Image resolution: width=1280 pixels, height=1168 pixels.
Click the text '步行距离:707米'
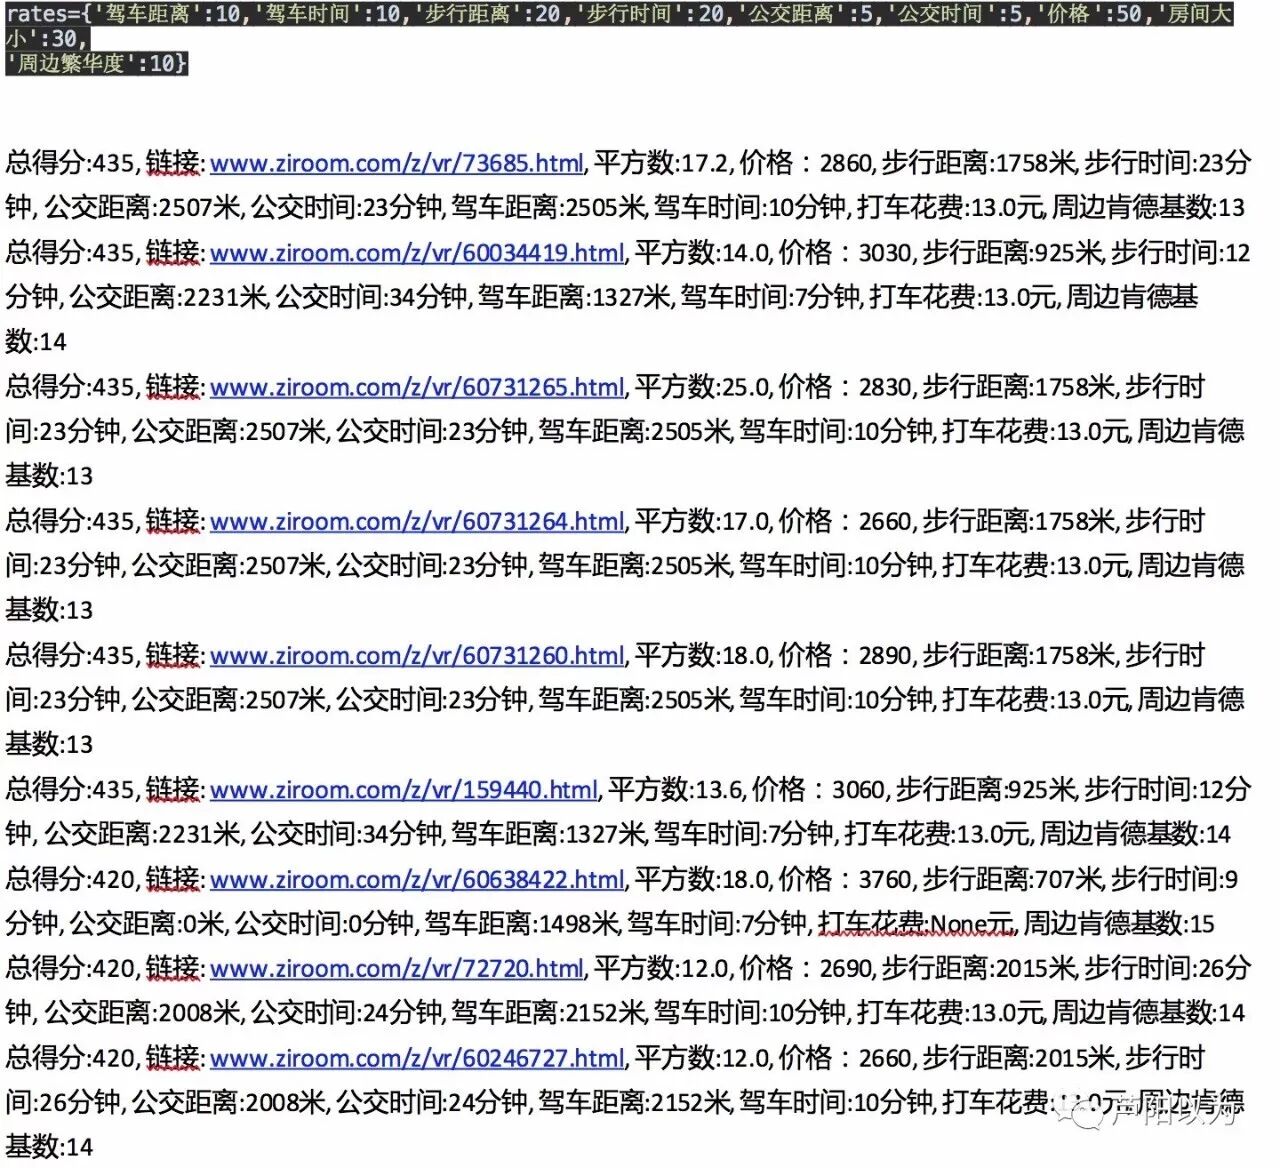coord(1011,880)
